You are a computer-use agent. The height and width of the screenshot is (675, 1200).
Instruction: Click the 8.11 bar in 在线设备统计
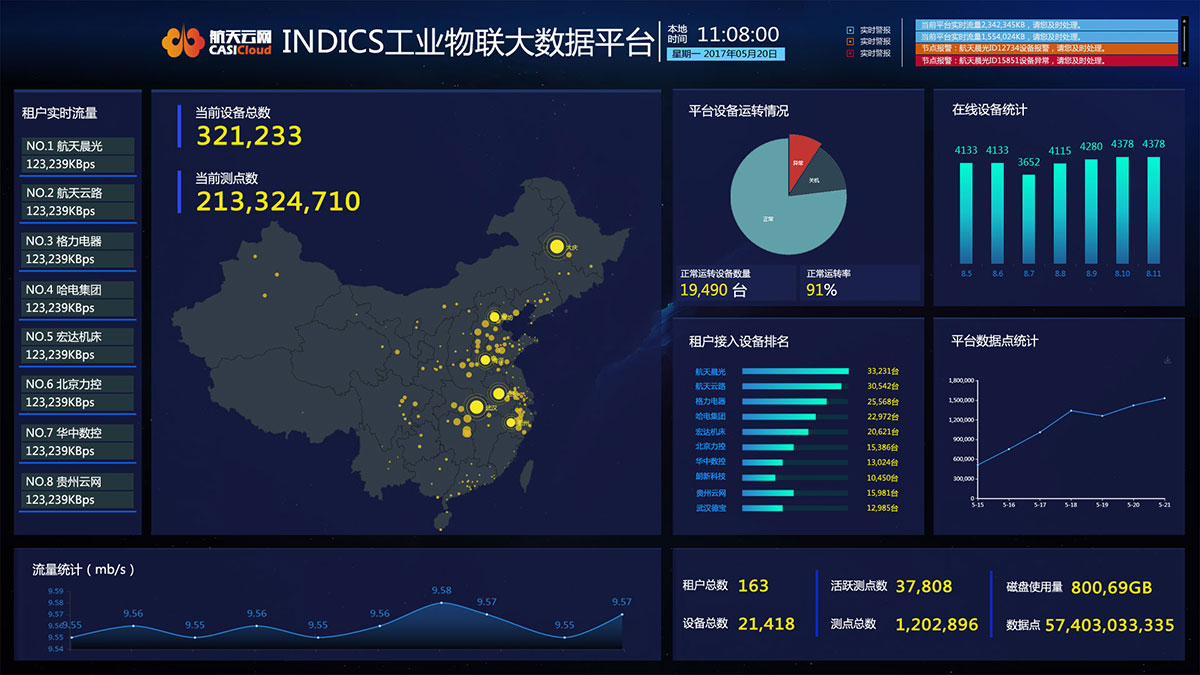pyautogui.click(x=1154, y=210)
